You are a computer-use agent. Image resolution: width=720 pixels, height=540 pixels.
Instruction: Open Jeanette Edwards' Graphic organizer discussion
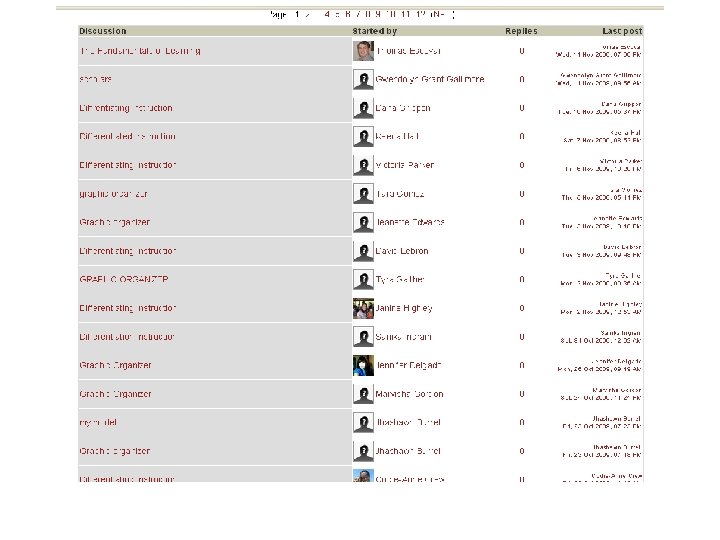pos(115,222)
